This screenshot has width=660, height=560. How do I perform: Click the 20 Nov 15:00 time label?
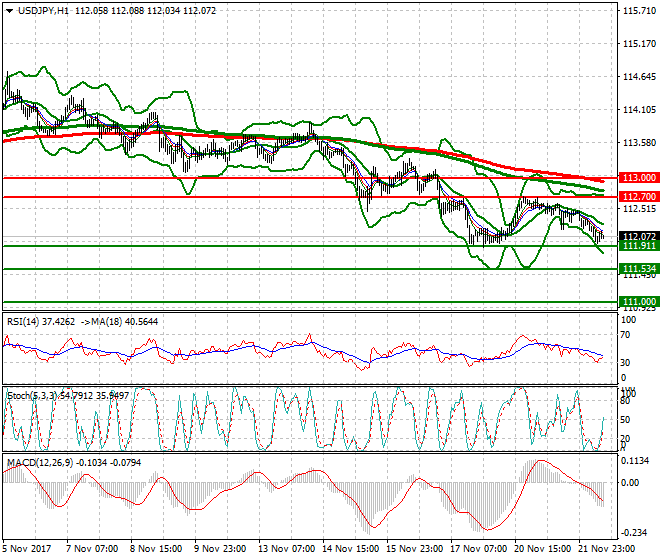pos(543,549)
